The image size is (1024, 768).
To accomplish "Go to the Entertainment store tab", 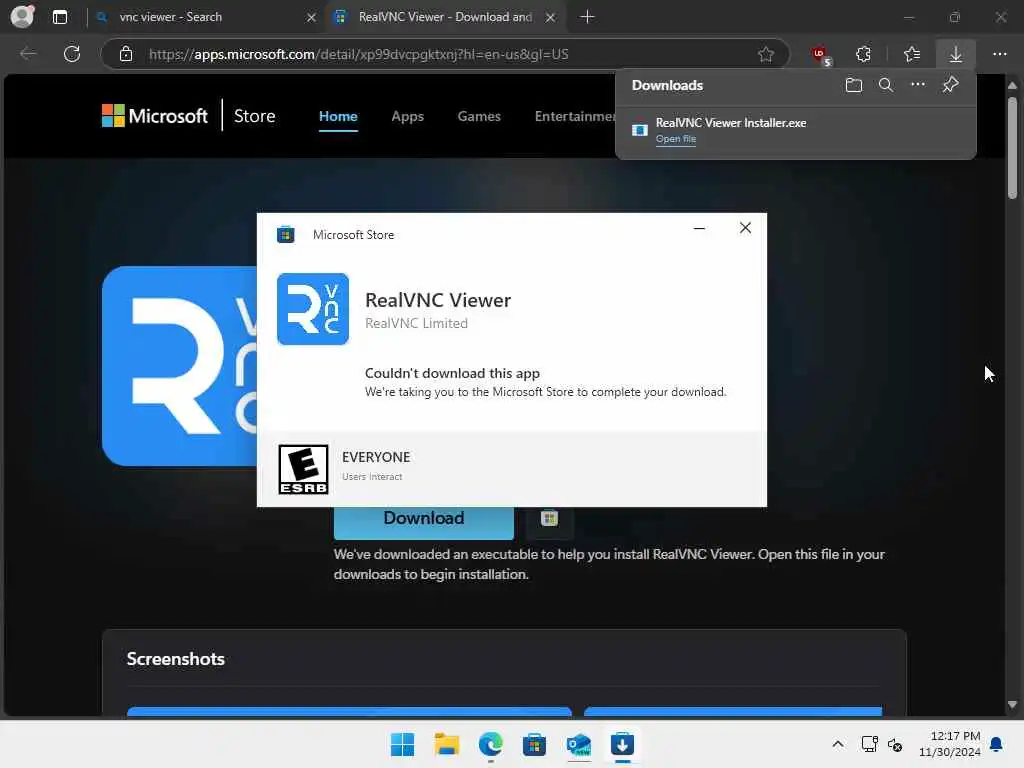I will [574, 116].
